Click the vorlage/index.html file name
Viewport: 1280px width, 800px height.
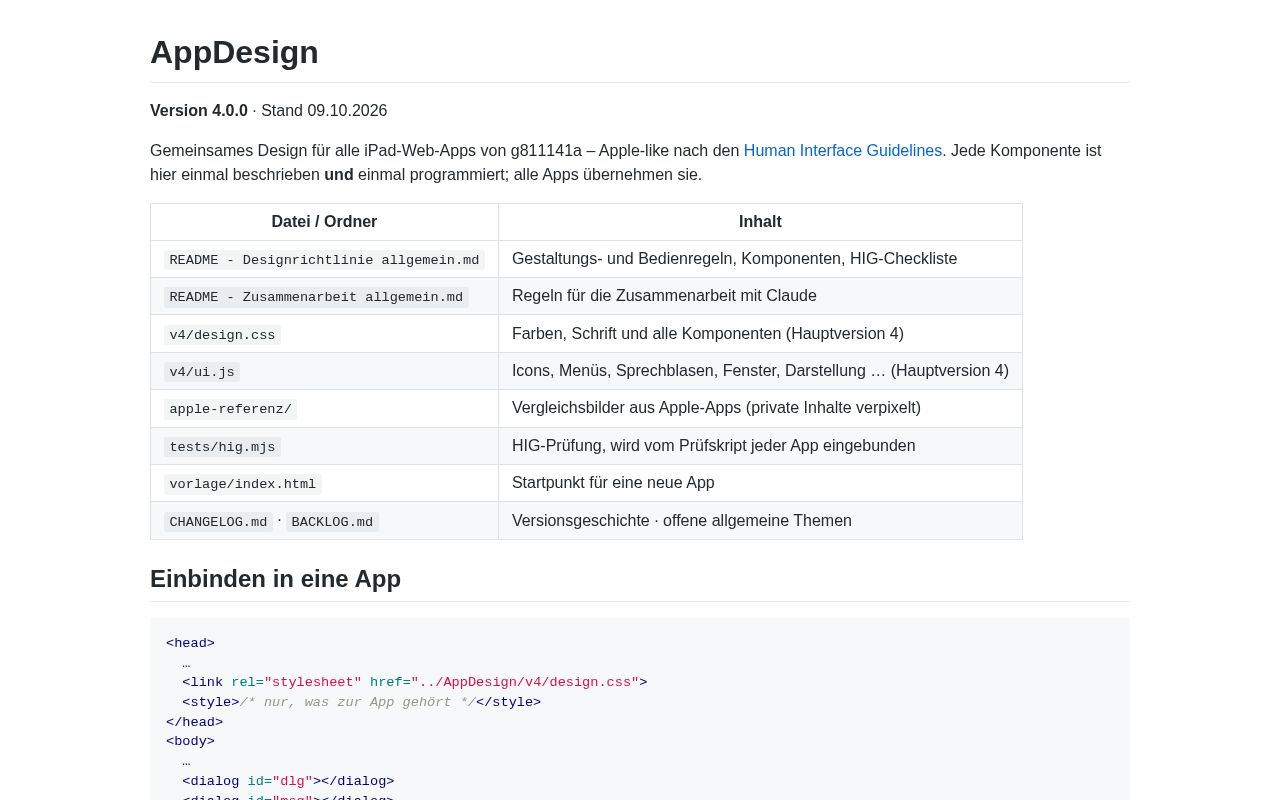coord(242,484)
